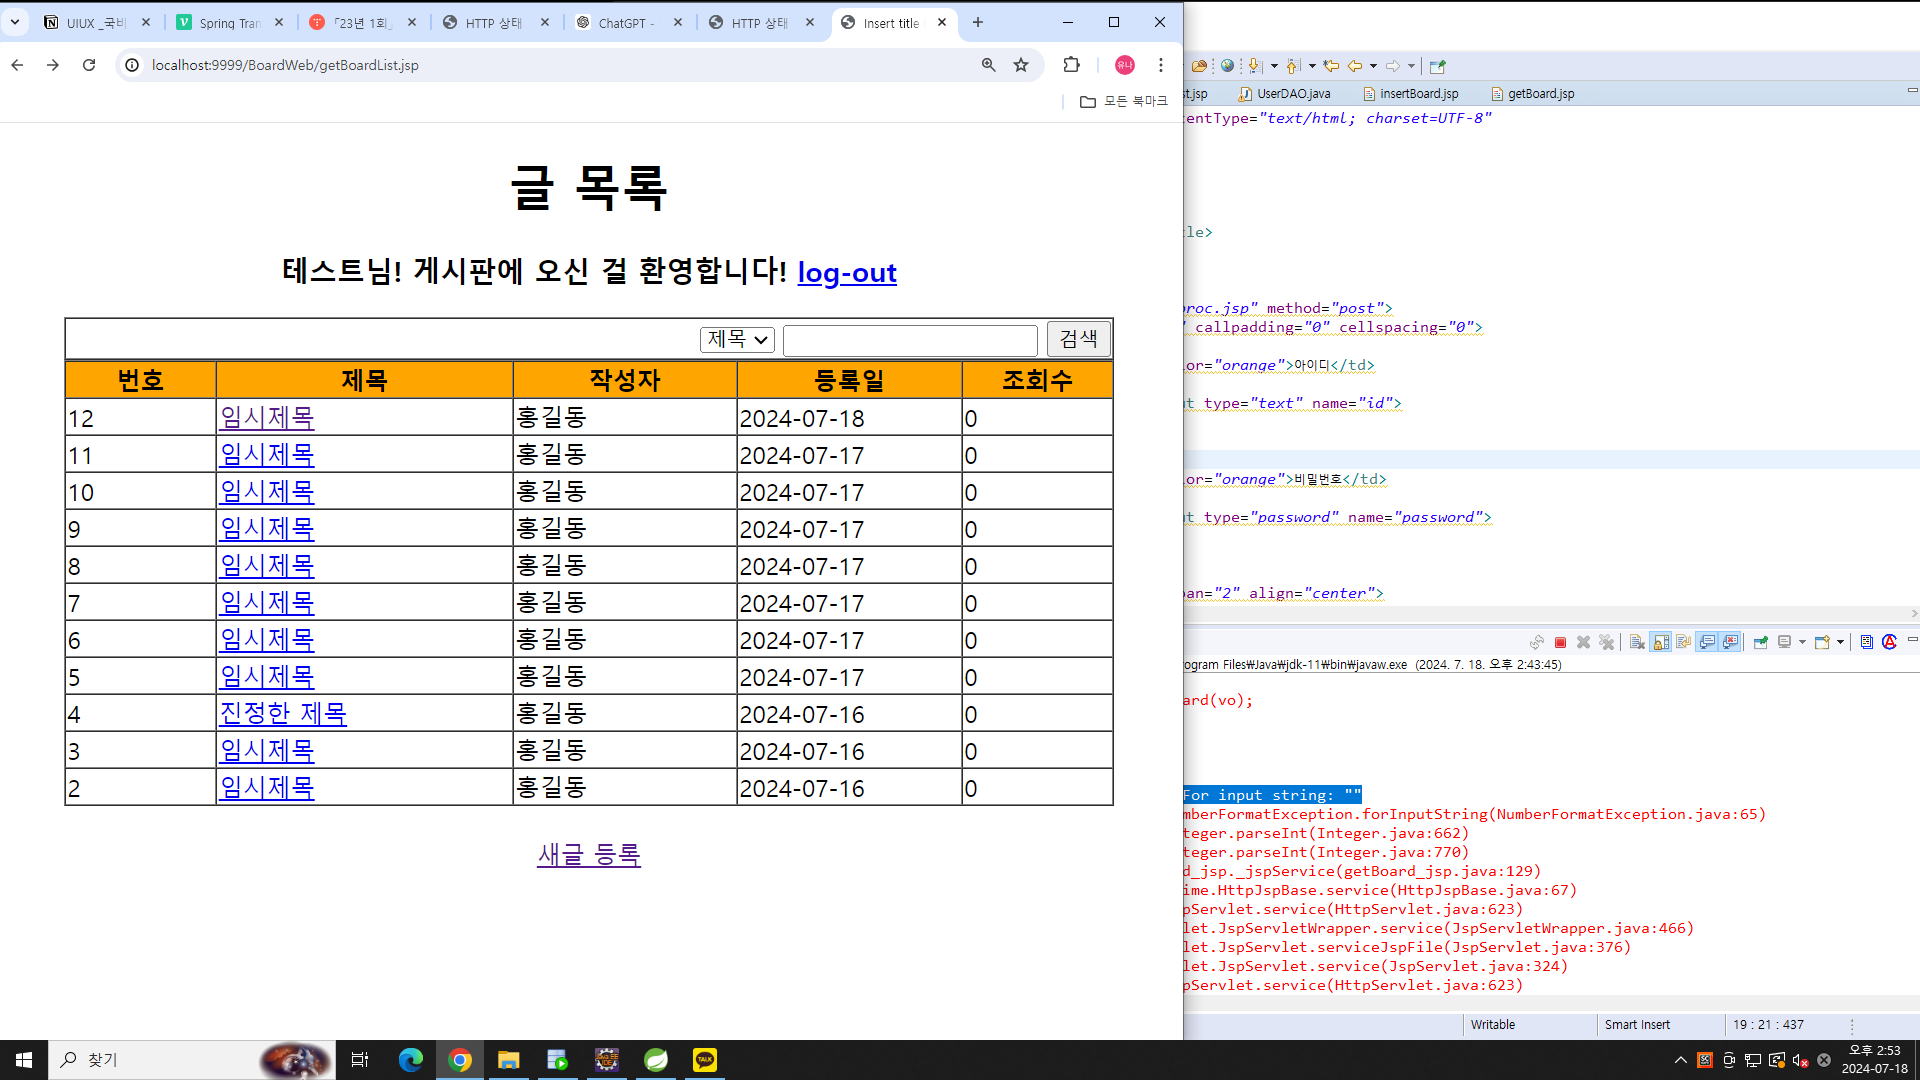Toggle Show Console on standard output
The width and height of the screenshot is (1920, 1080).
[1707, 642]
